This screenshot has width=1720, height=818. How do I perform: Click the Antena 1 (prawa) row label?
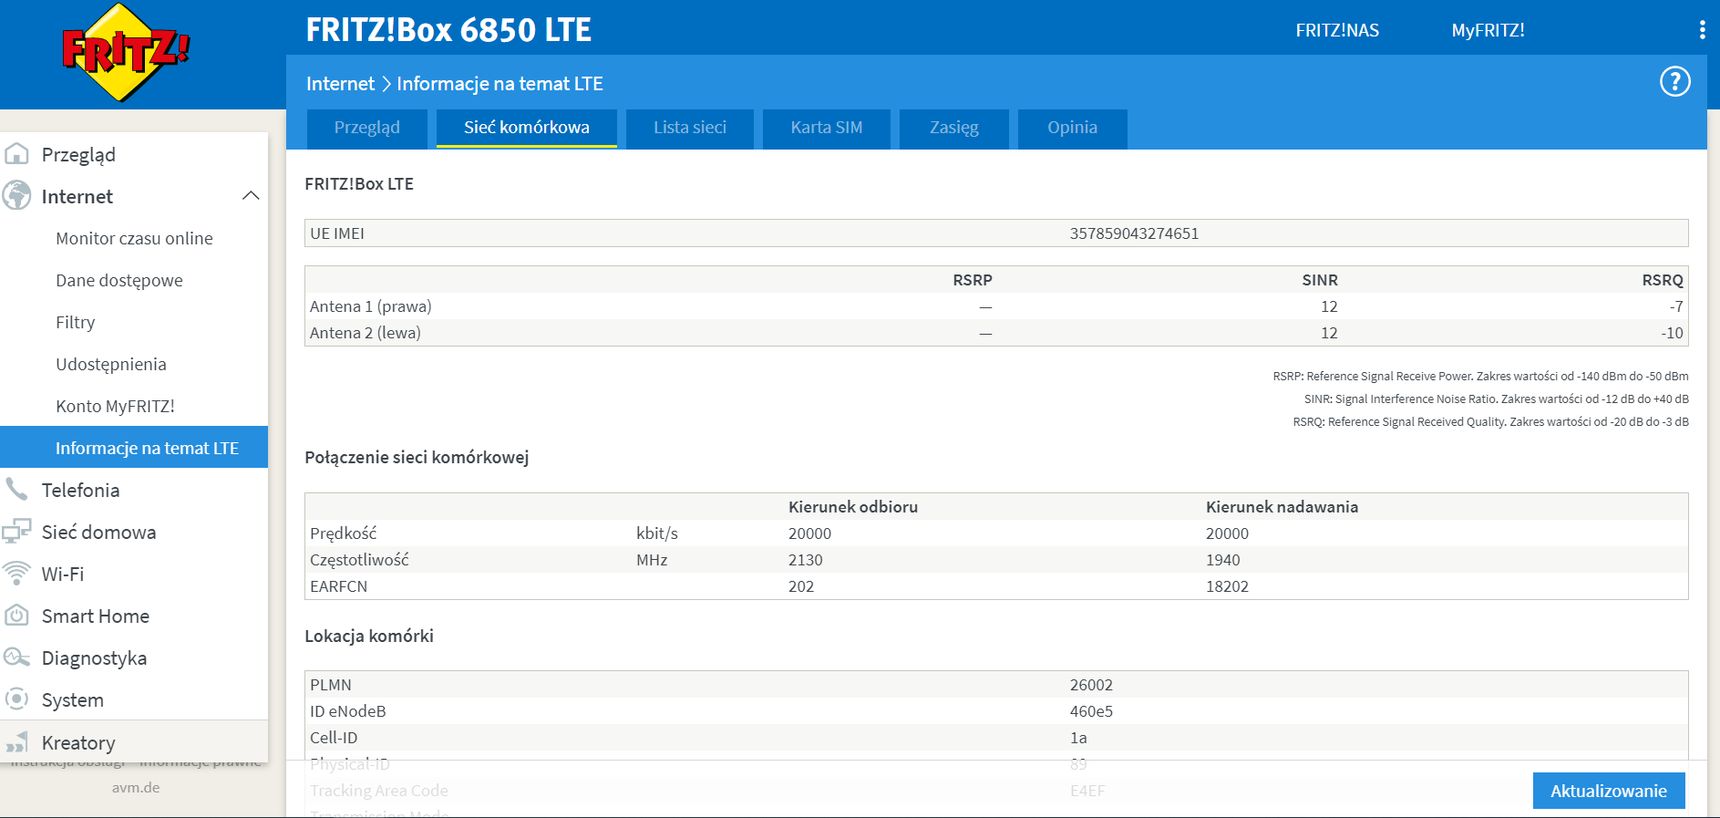pos(371,306)
